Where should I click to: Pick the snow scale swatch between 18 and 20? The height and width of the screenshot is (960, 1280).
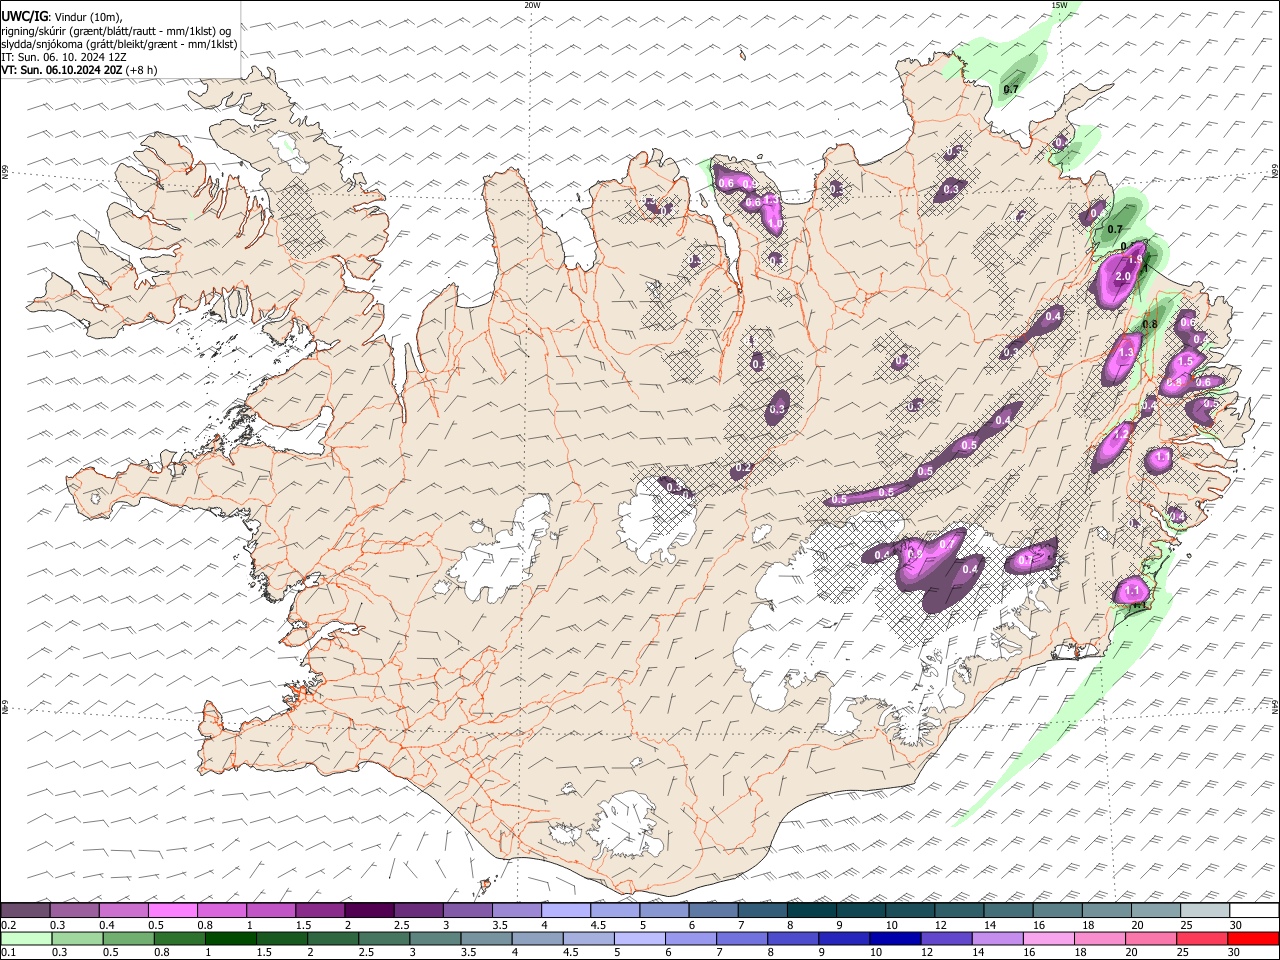coord(1107,911)
